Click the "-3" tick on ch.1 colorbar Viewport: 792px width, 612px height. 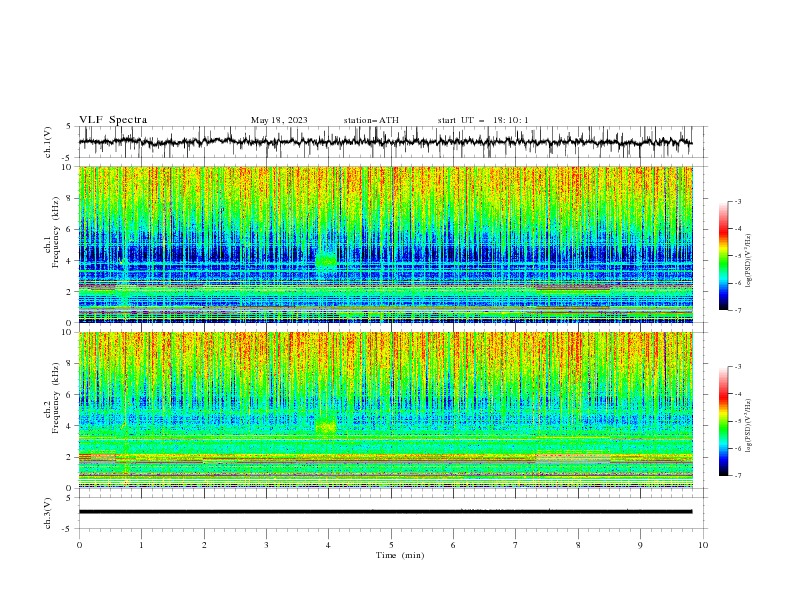coord(737,201)
